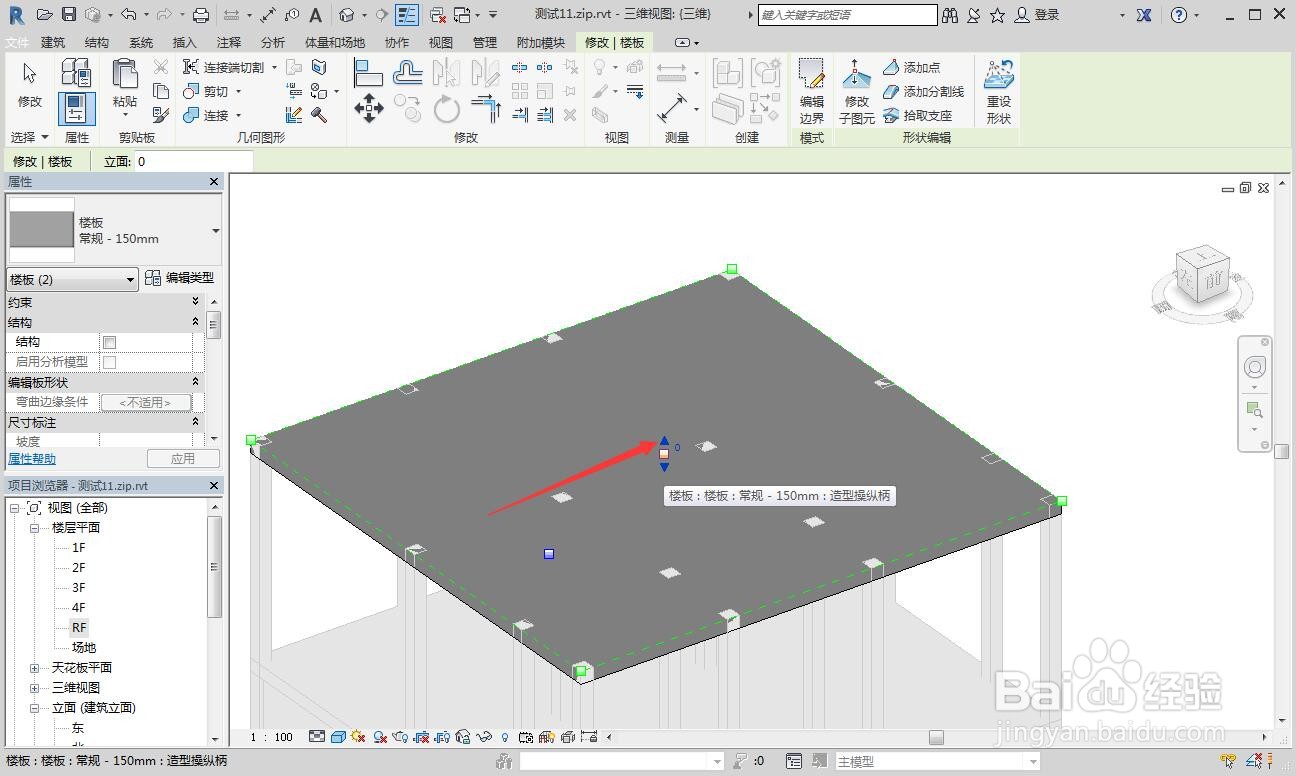The width and height of the screenshot is (1296, 776).
Task: Open the 文件 file menu
Action: coord(17,43)
